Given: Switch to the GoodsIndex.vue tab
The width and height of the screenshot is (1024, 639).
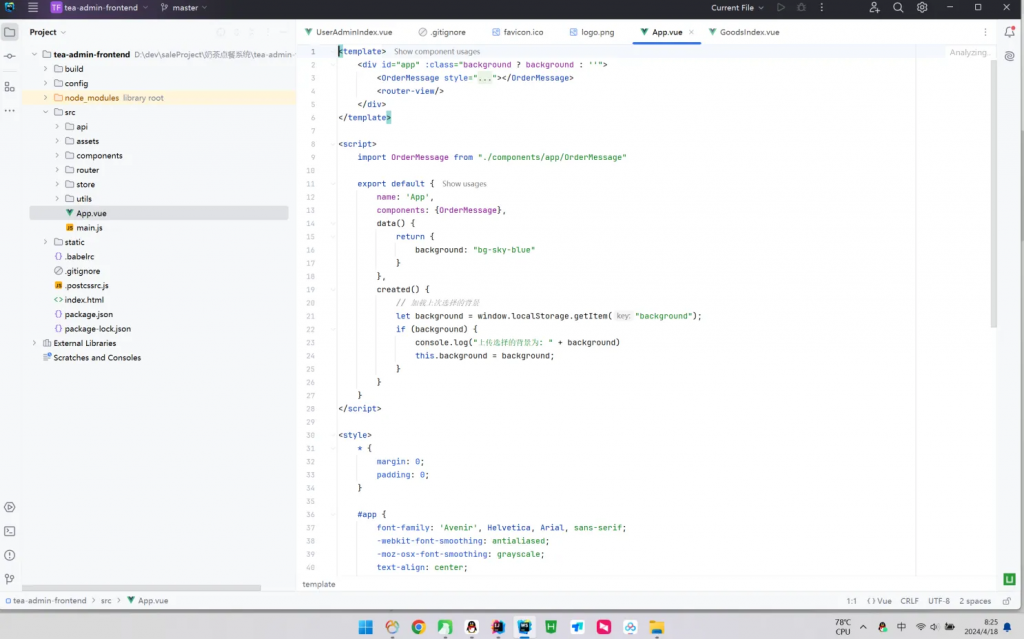Looking at the screenshot, I should coord(749,32).
